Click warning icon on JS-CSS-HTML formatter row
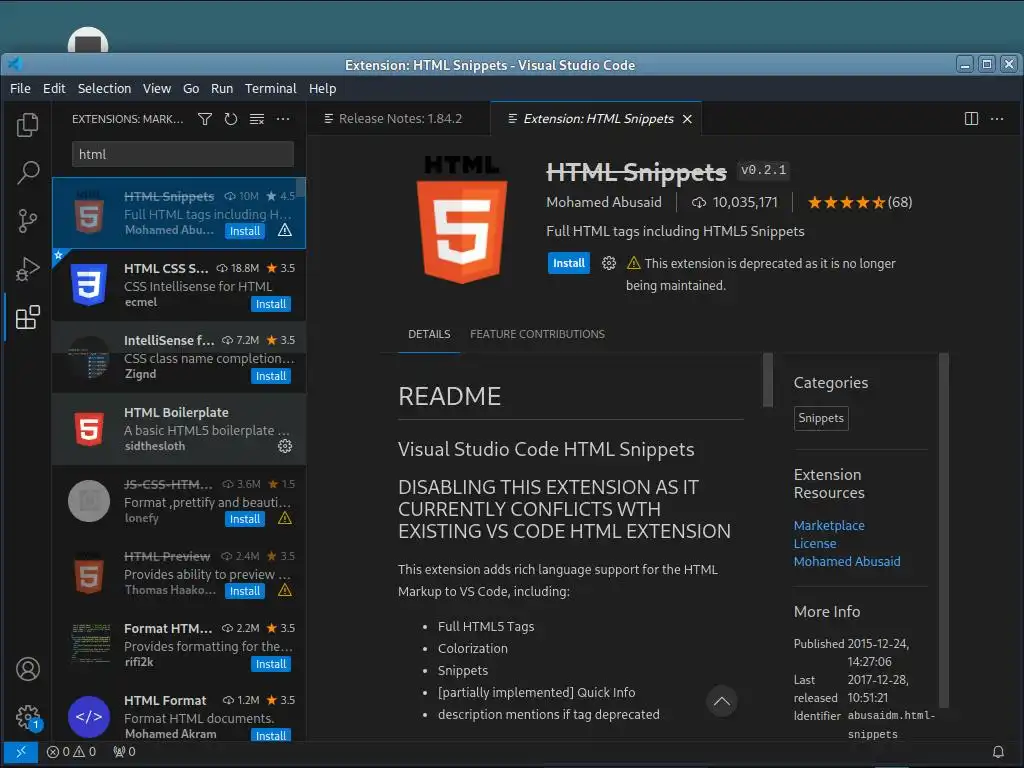Image resolution: width=1024 pixels, height=768 pixels. pos(285,519)
